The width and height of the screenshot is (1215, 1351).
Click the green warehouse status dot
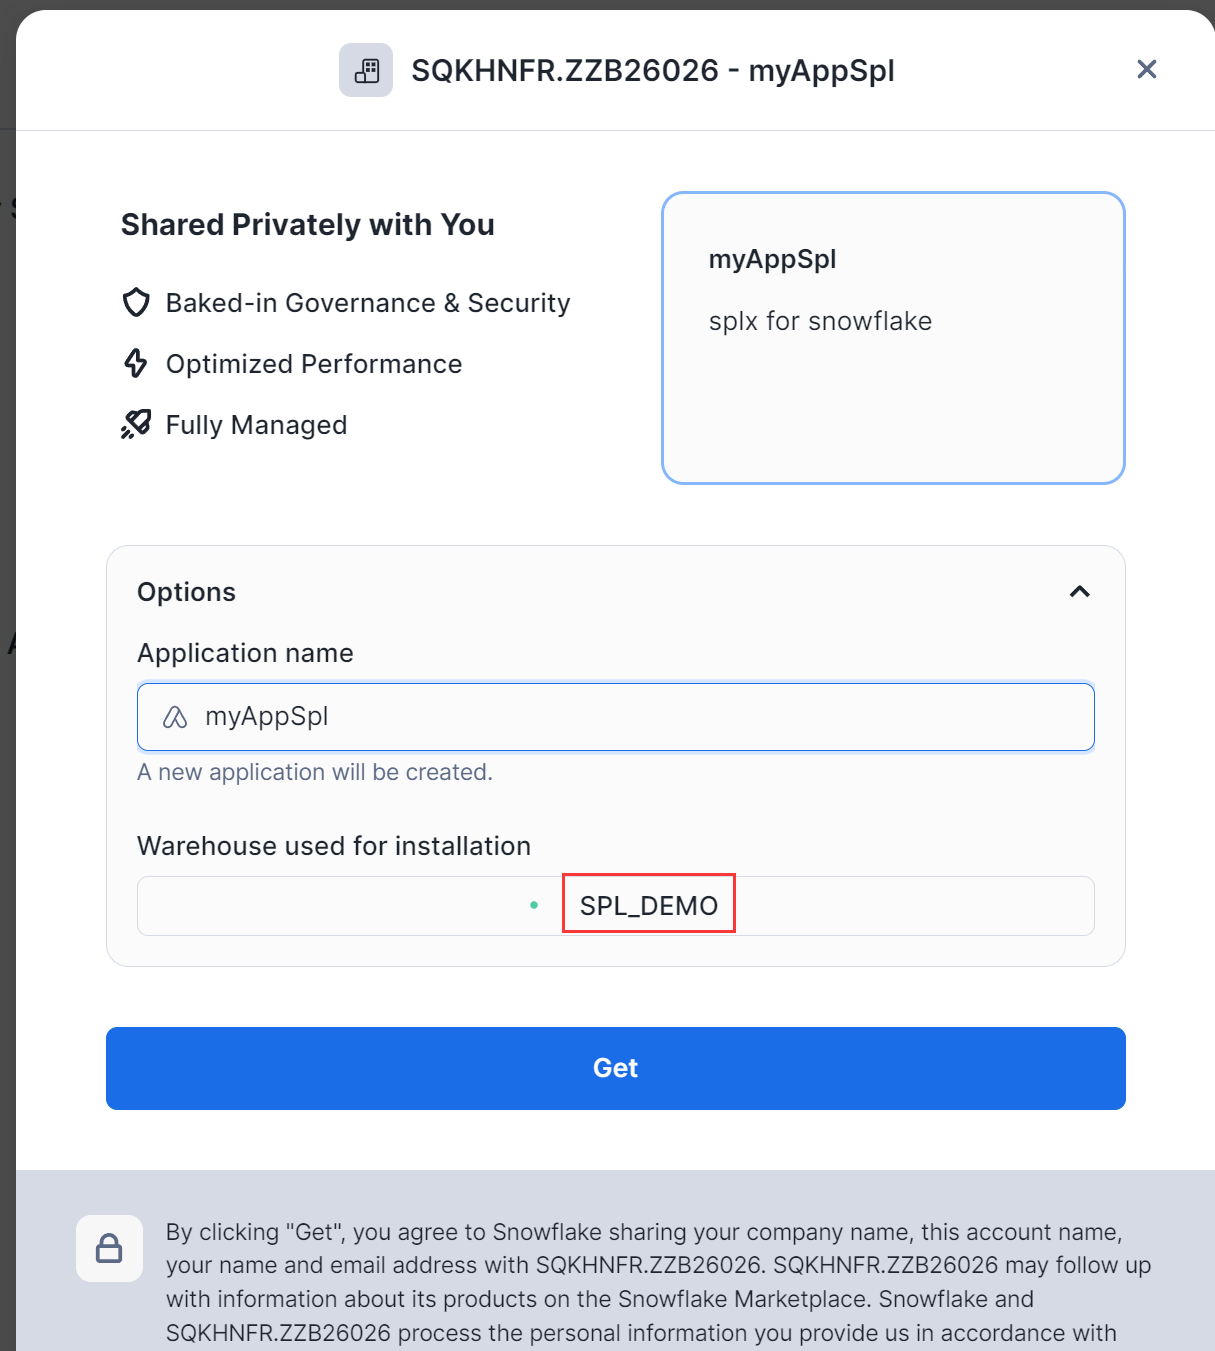[x=534, y=905]
